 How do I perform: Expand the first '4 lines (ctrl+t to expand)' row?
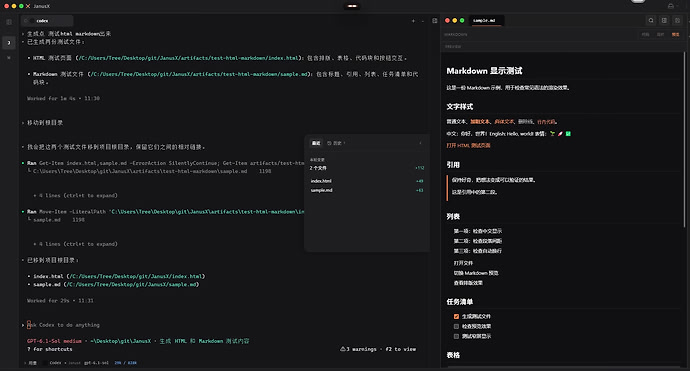75,195
